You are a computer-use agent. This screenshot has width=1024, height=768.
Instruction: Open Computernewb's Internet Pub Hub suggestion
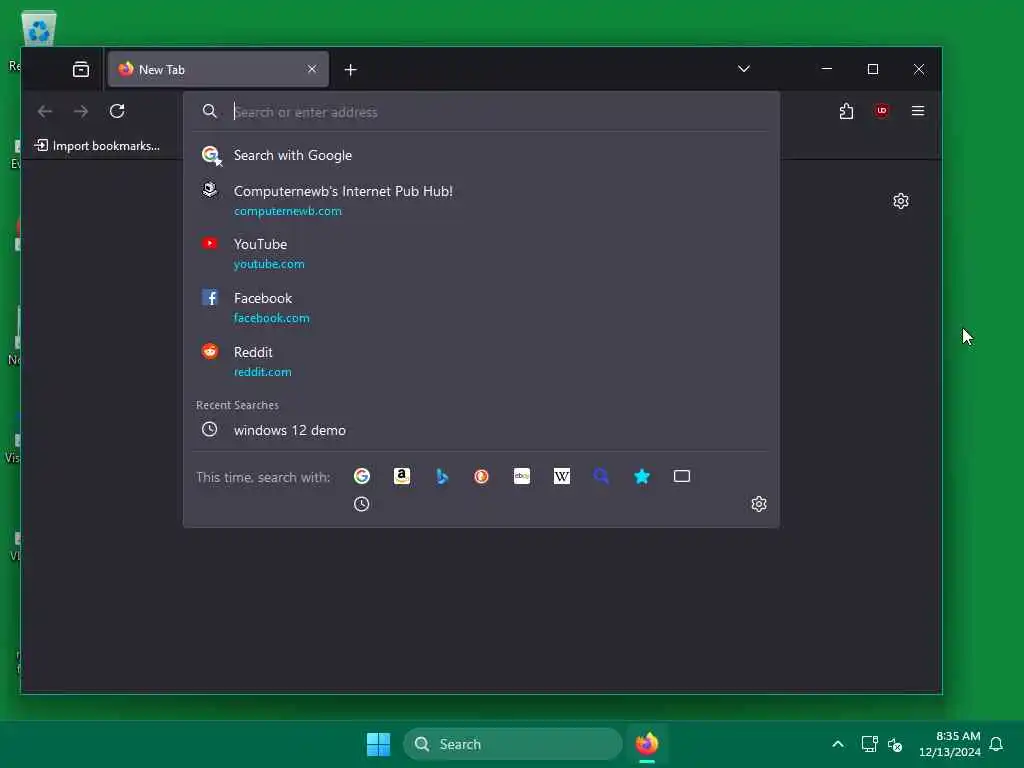[x=481, y=200]
